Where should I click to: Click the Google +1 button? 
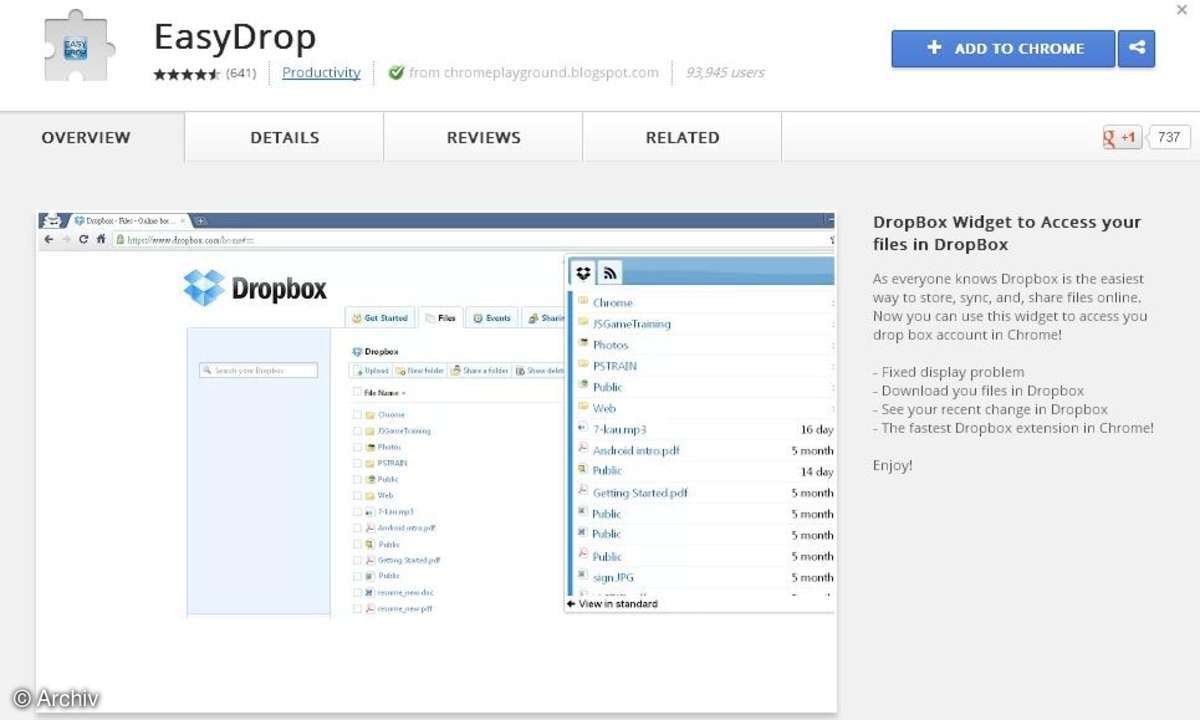(1120, 137)
